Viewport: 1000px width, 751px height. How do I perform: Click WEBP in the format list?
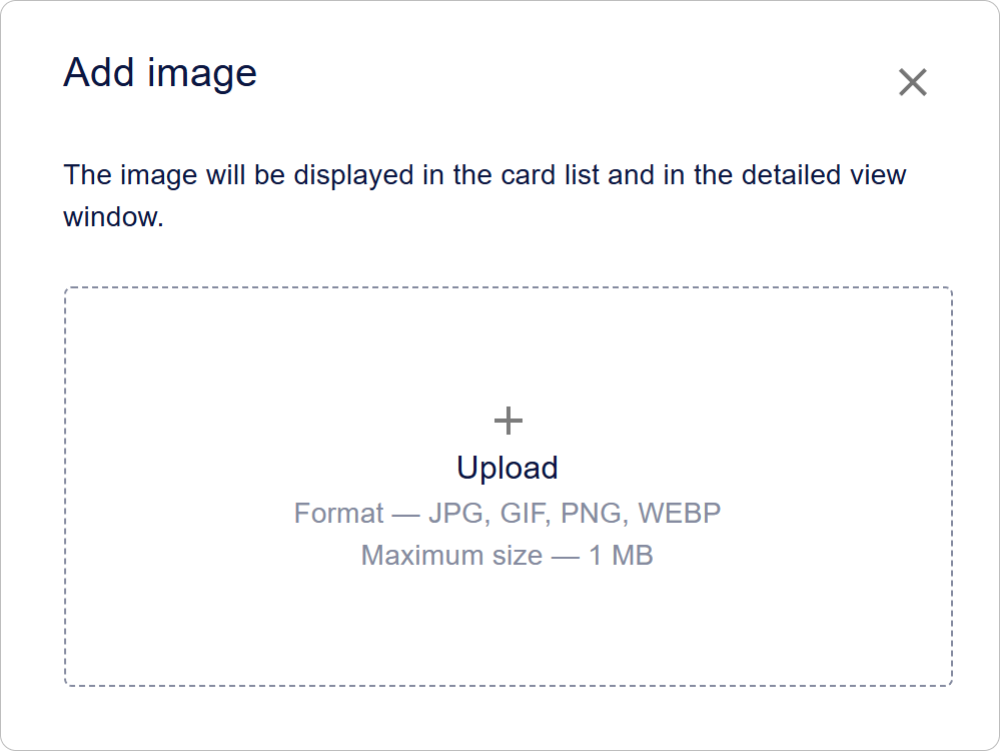[679, 513]
